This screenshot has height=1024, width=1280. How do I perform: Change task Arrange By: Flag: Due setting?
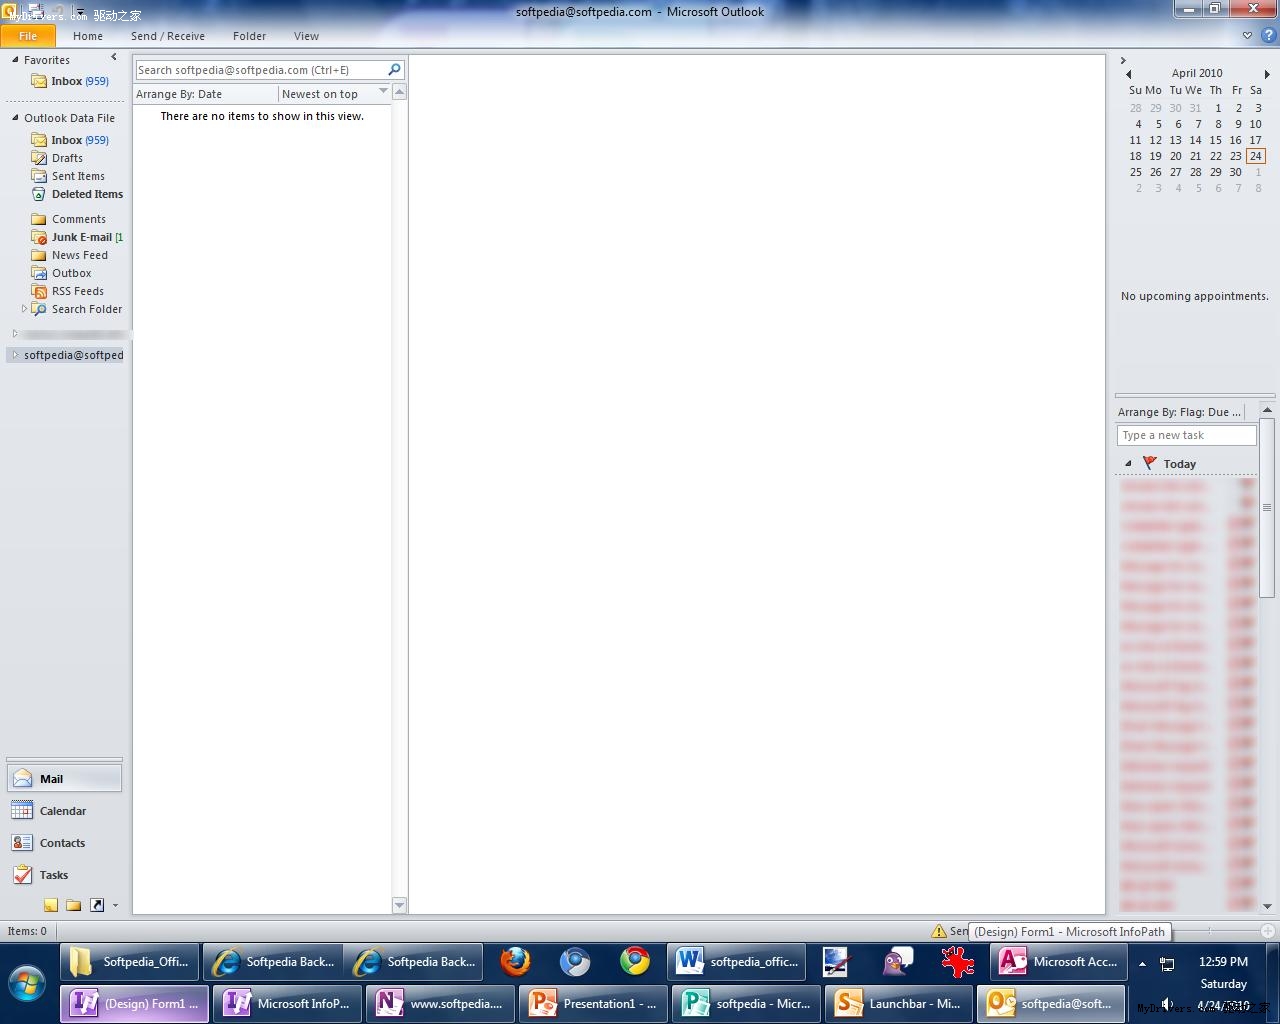pos(1180,412)
